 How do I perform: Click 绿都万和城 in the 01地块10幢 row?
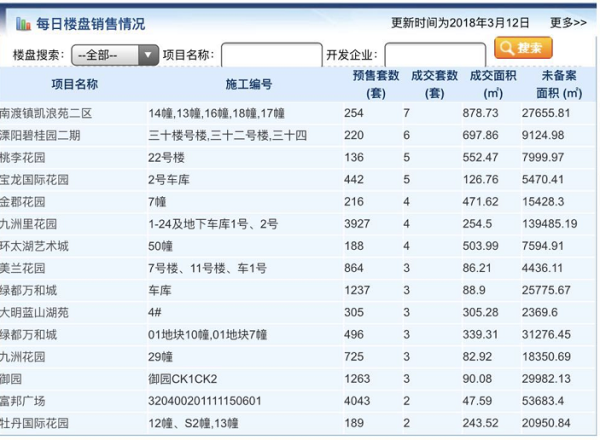click(29, 335)
